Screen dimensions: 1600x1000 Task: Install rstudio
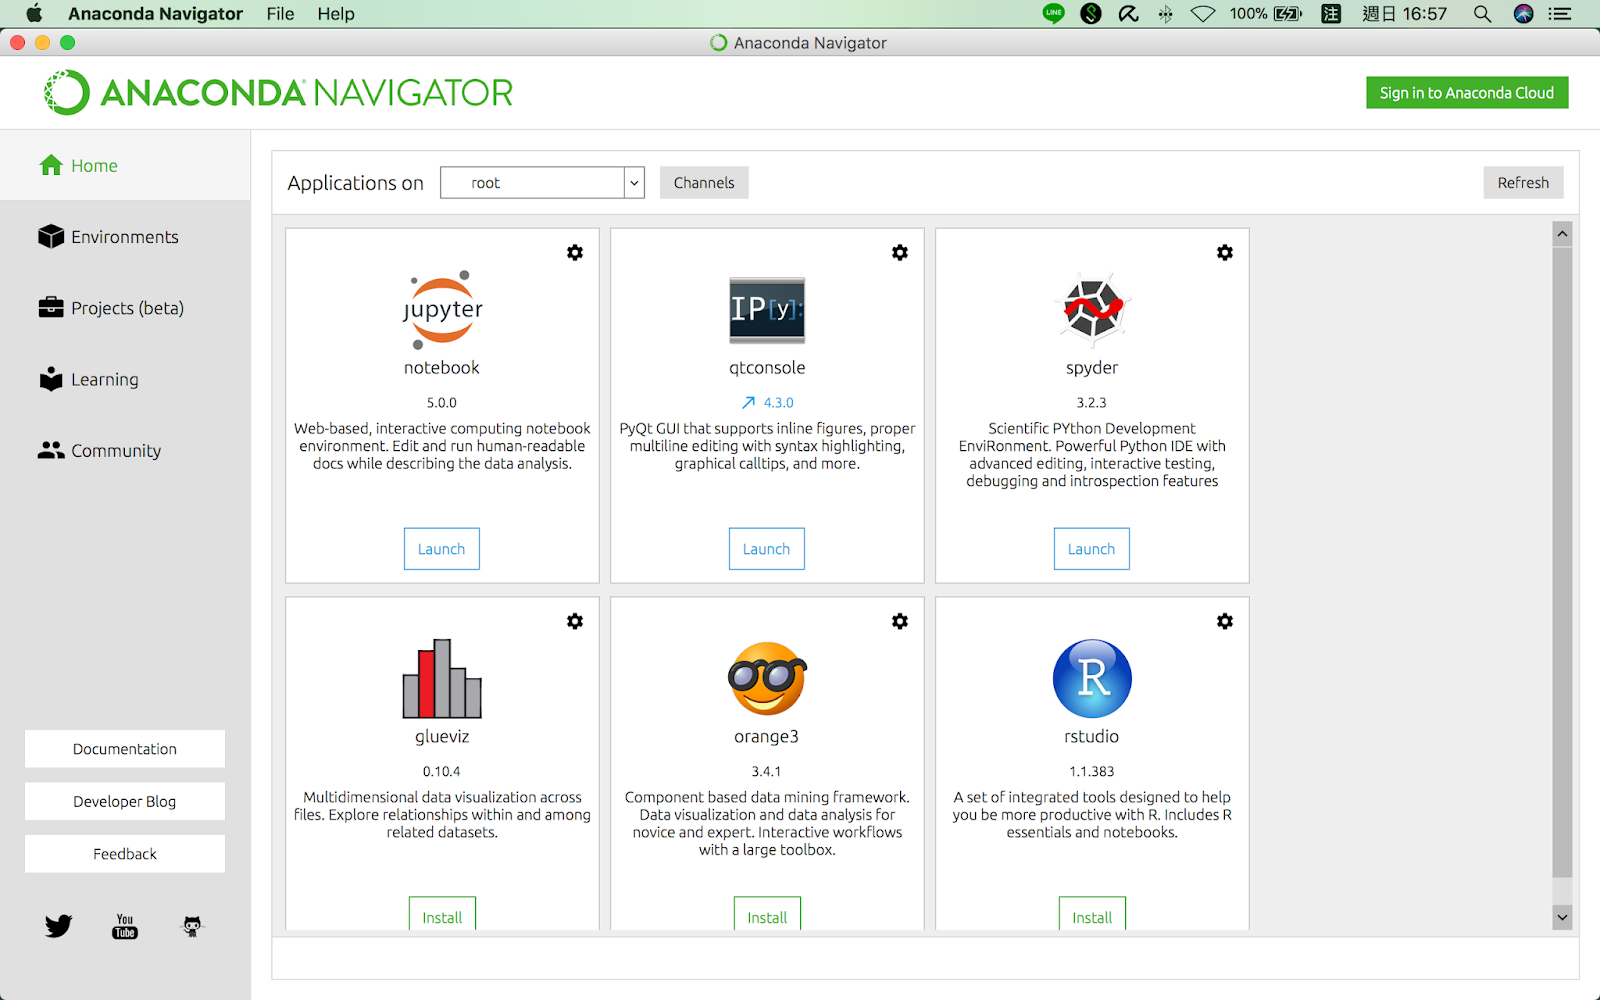(x=1092, y=915)
